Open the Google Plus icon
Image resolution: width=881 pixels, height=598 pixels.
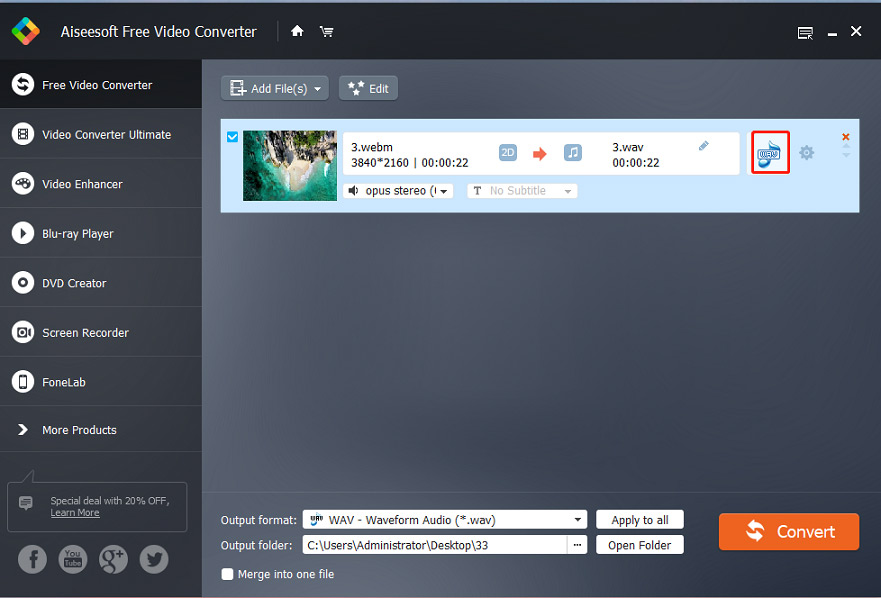(113, 559)
